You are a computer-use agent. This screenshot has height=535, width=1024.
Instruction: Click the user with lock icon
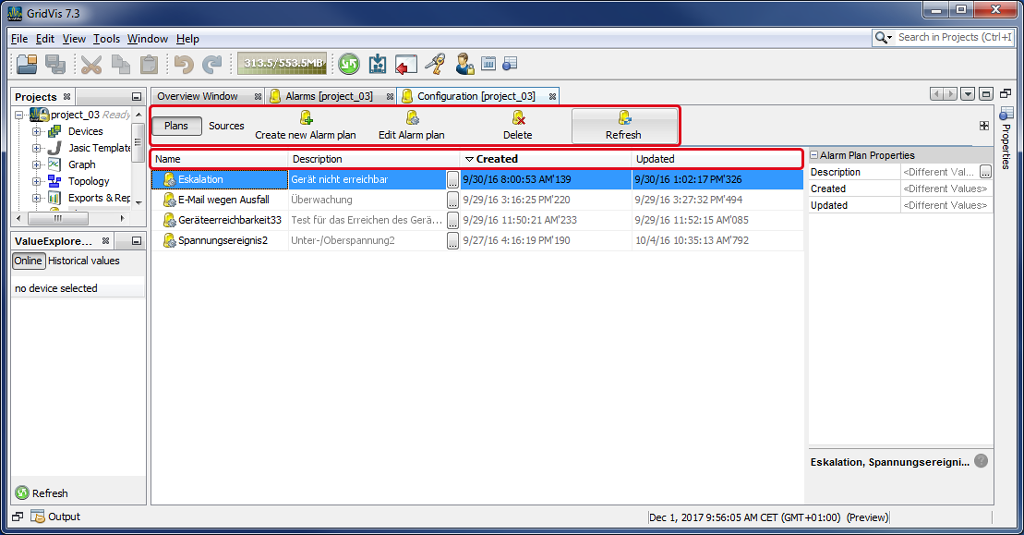pyautogui.click(x=464, y=65)
